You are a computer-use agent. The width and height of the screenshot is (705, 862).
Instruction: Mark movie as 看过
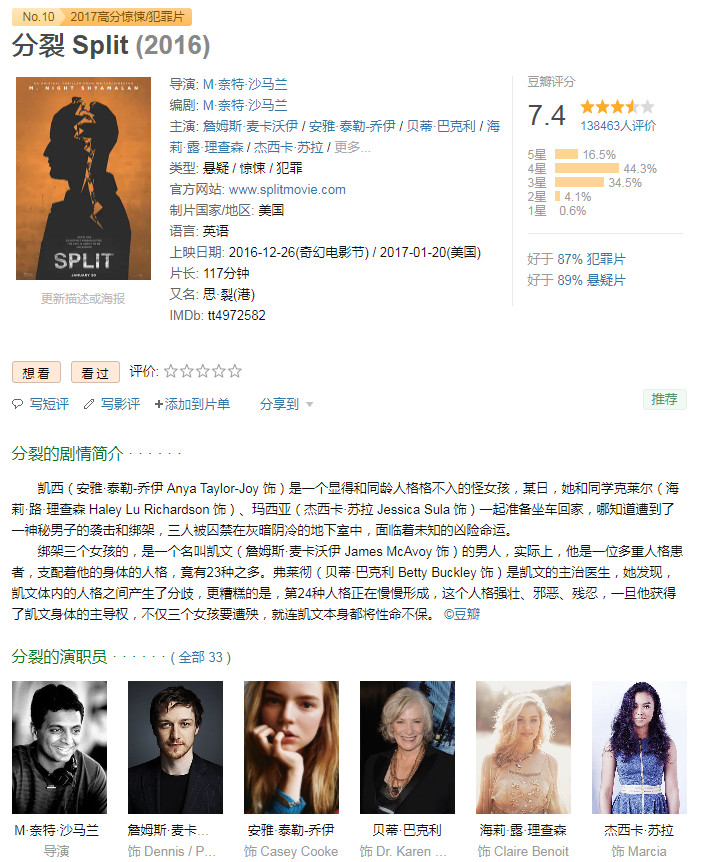[x=95, y=373]
